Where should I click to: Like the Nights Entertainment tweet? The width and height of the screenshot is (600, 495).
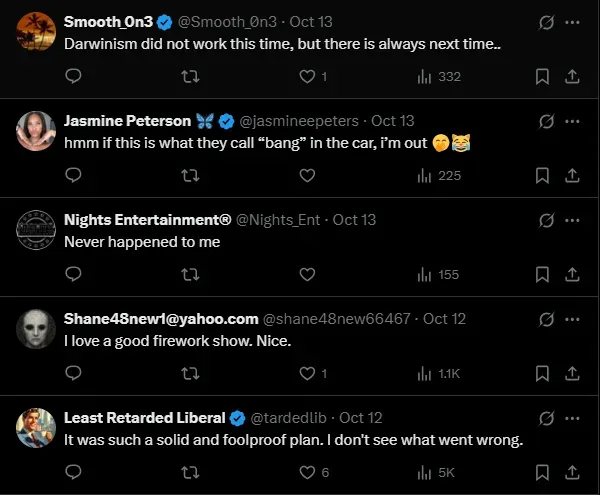point(308,274)
